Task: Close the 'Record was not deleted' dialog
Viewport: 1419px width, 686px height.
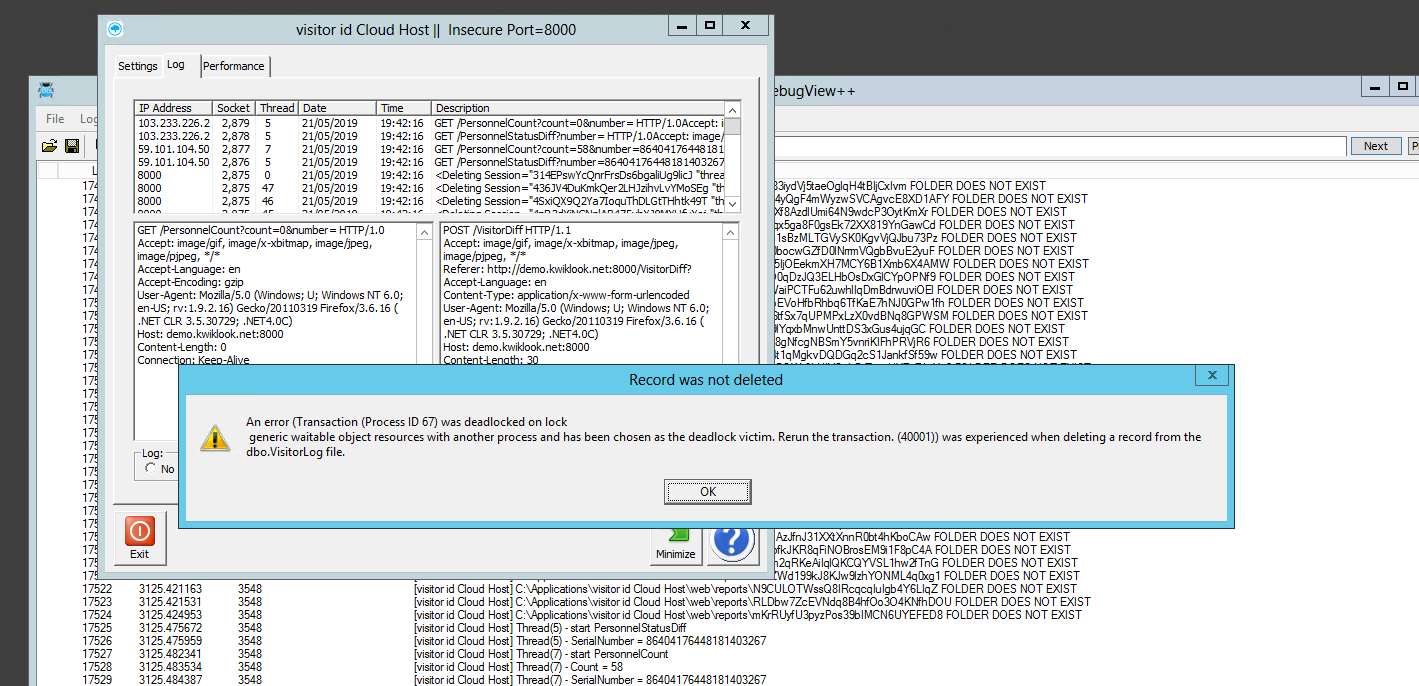Action: tap(1211, 376)
